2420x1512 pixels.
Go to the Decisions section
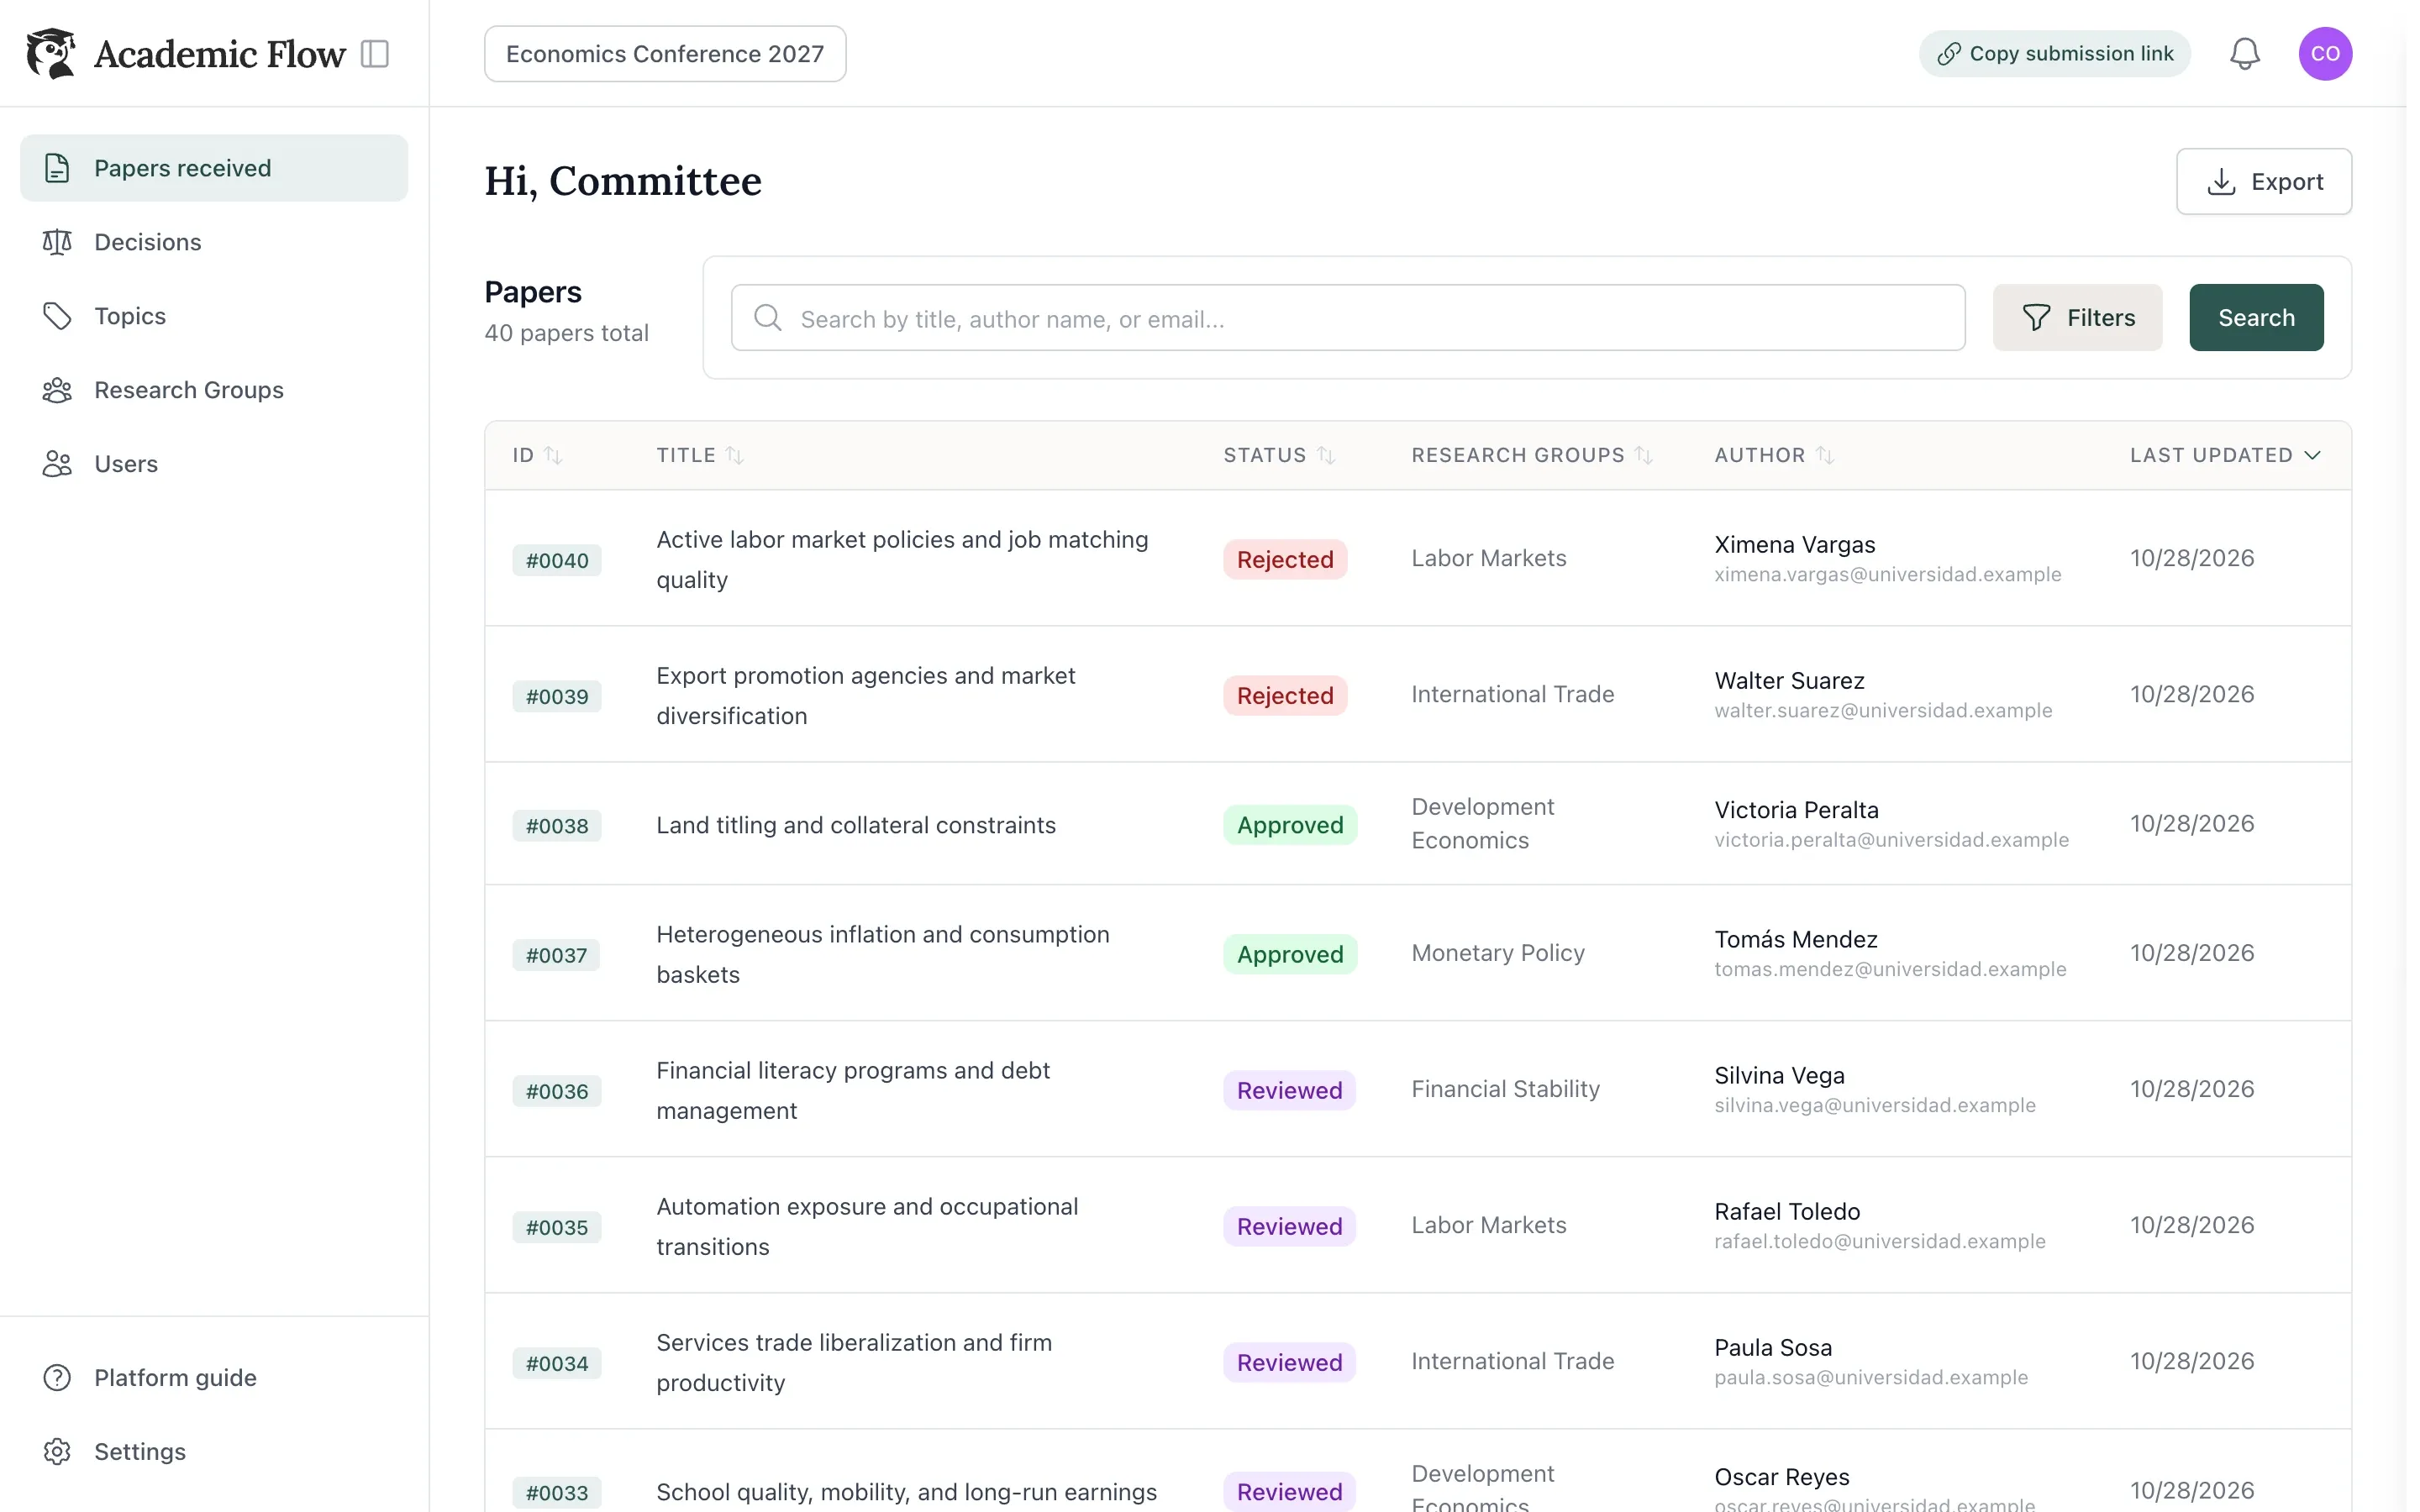[x=214, y=242]
